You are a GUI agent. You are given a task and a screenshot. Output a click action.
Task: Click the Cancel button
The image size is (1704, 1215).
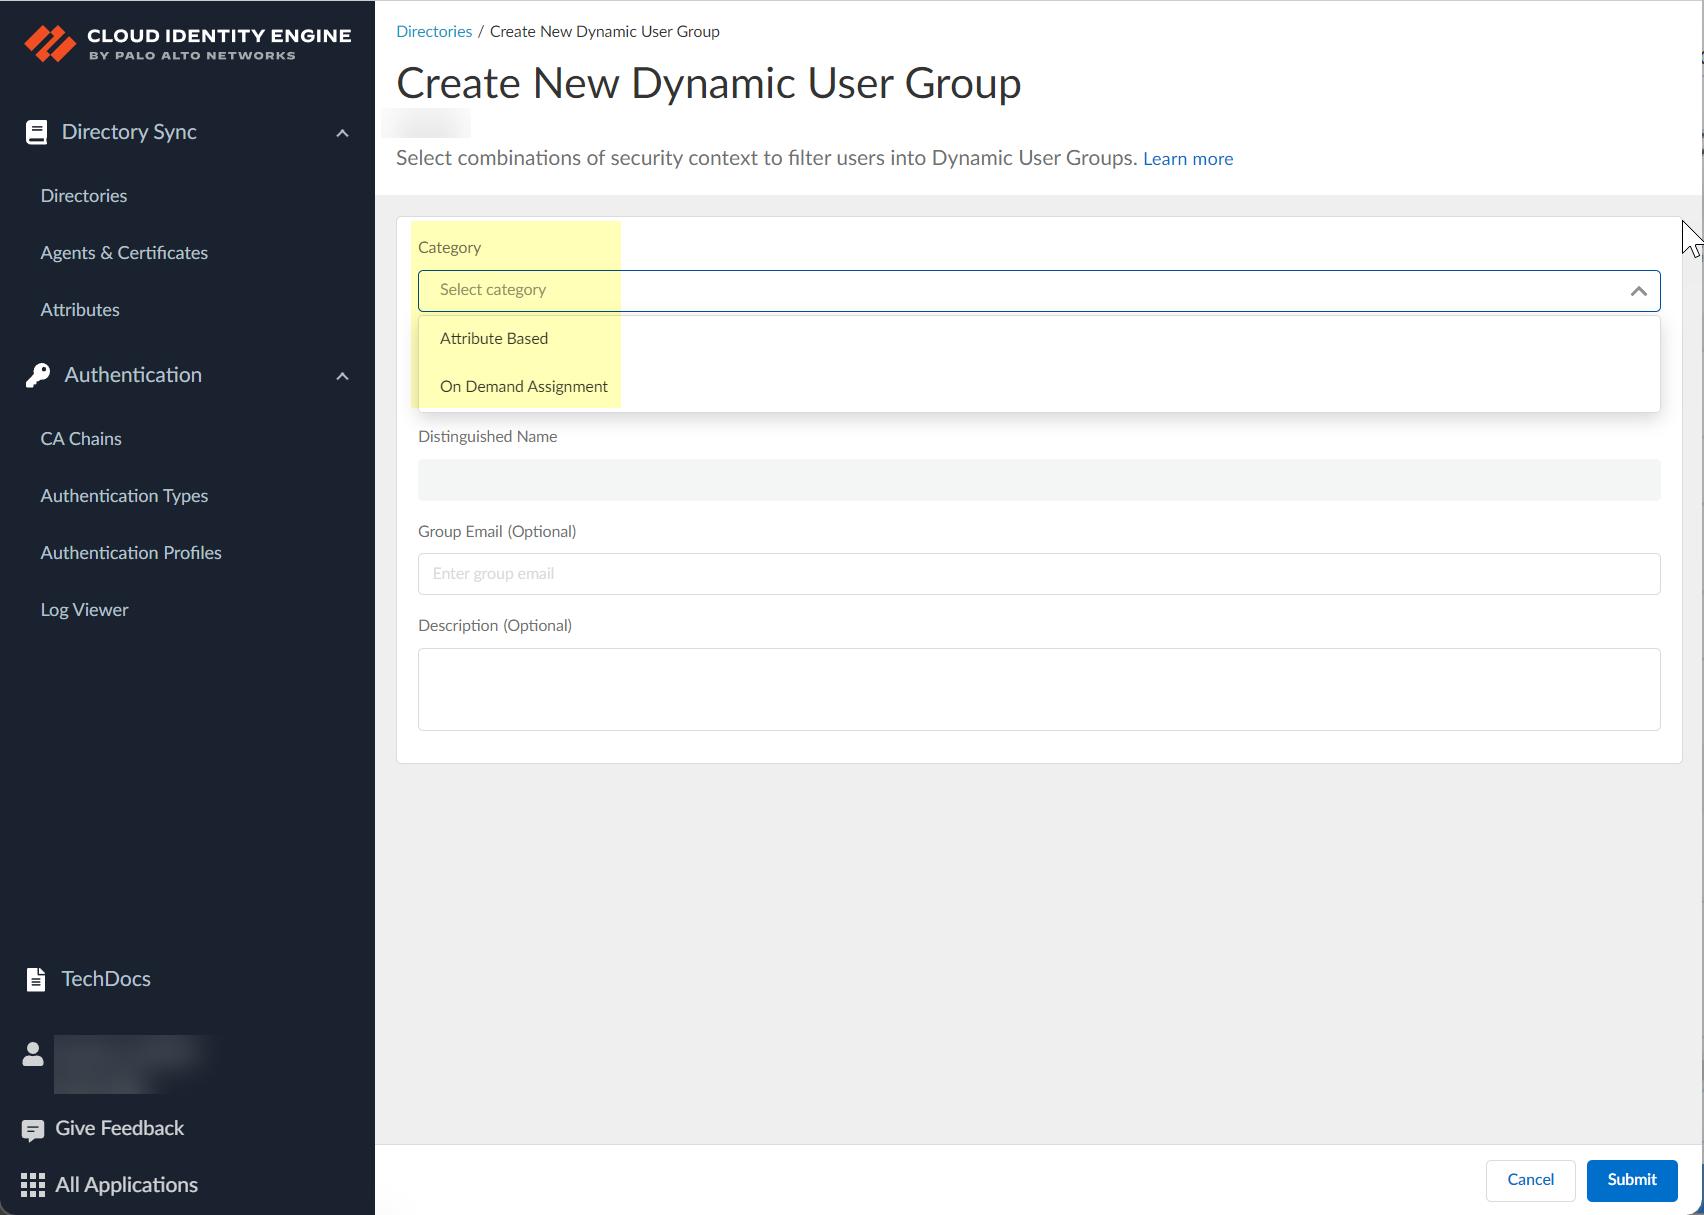[1530, 1180]
